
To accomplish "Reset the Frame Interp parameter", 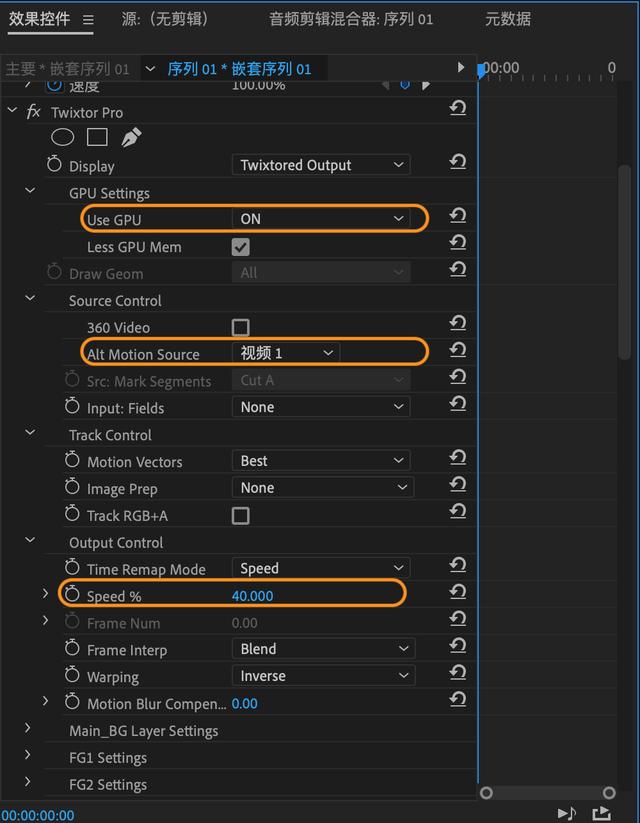I will [x=458, y=646].
